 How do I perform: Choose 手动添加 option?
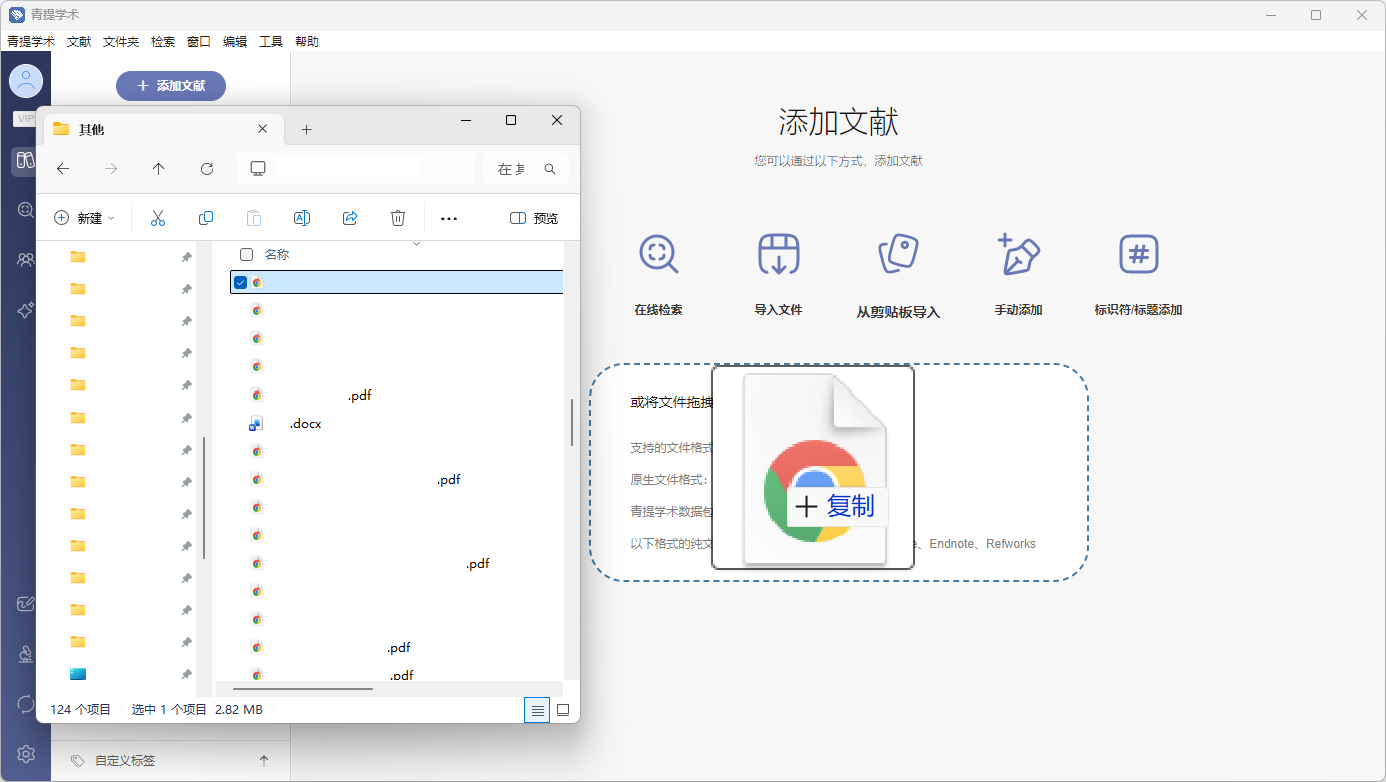[x=1018, y=274]
